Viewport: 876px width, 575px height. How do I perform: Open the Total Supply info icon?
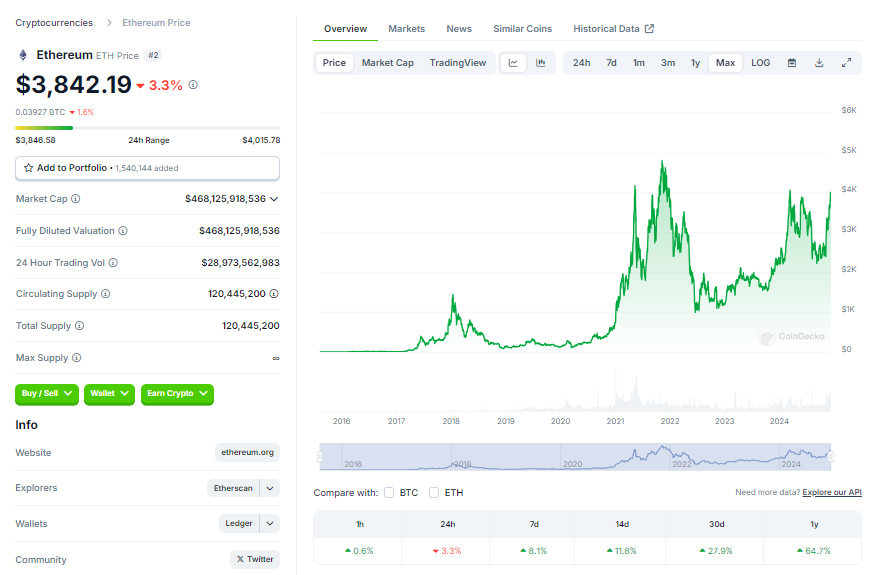pos(79,325)
